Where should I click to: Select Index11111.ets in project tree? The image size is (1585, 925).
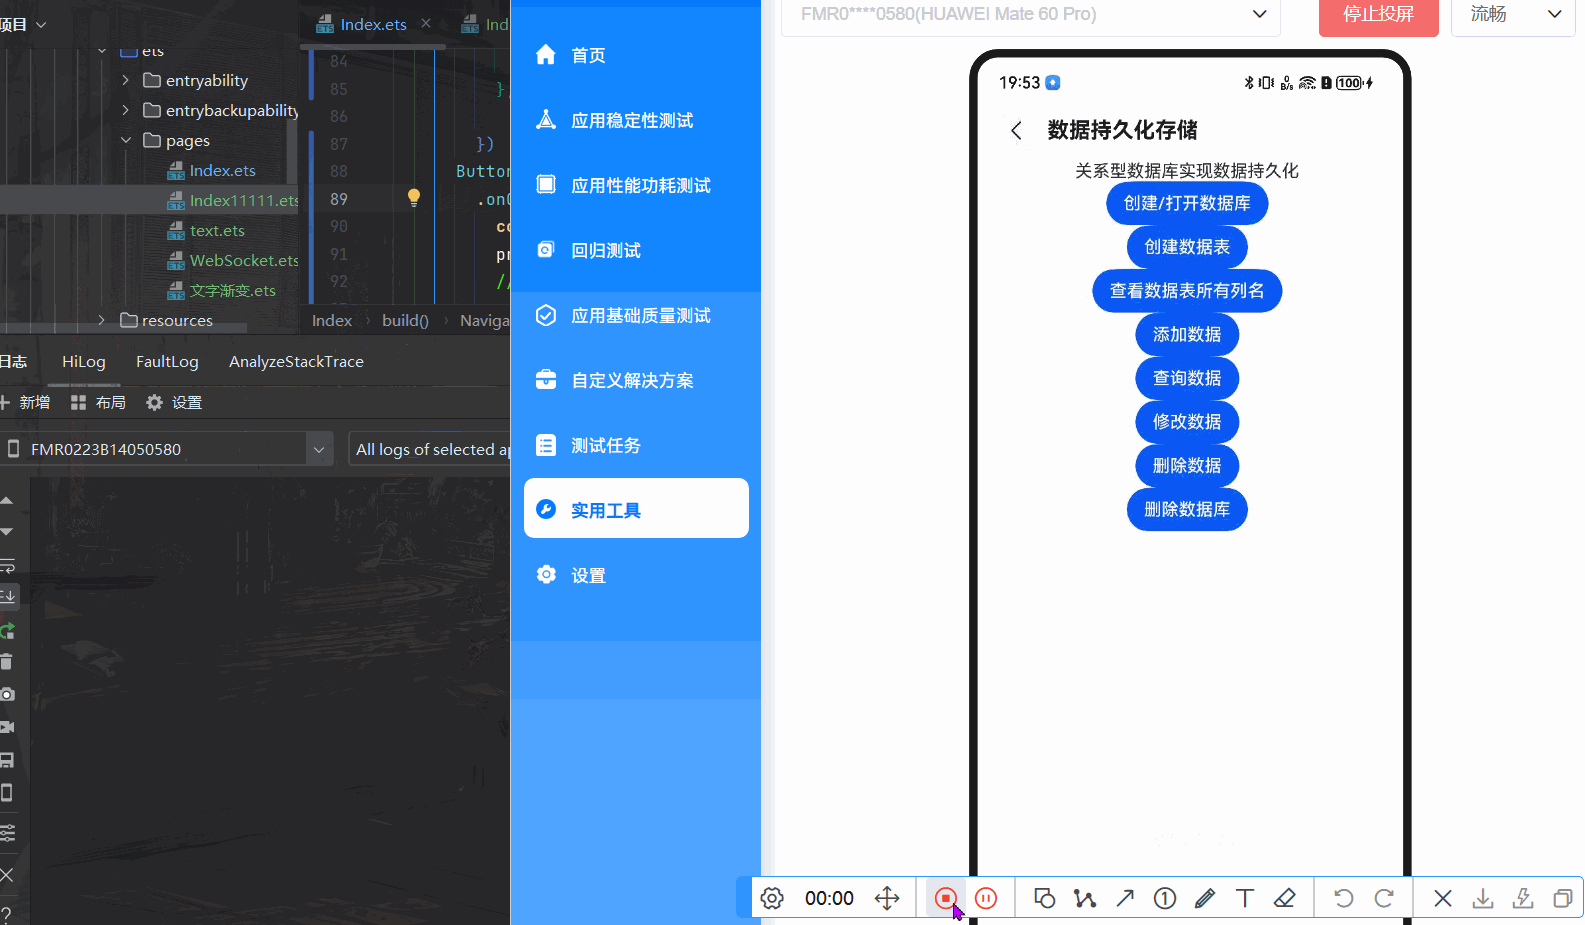(x=233, y=200)
